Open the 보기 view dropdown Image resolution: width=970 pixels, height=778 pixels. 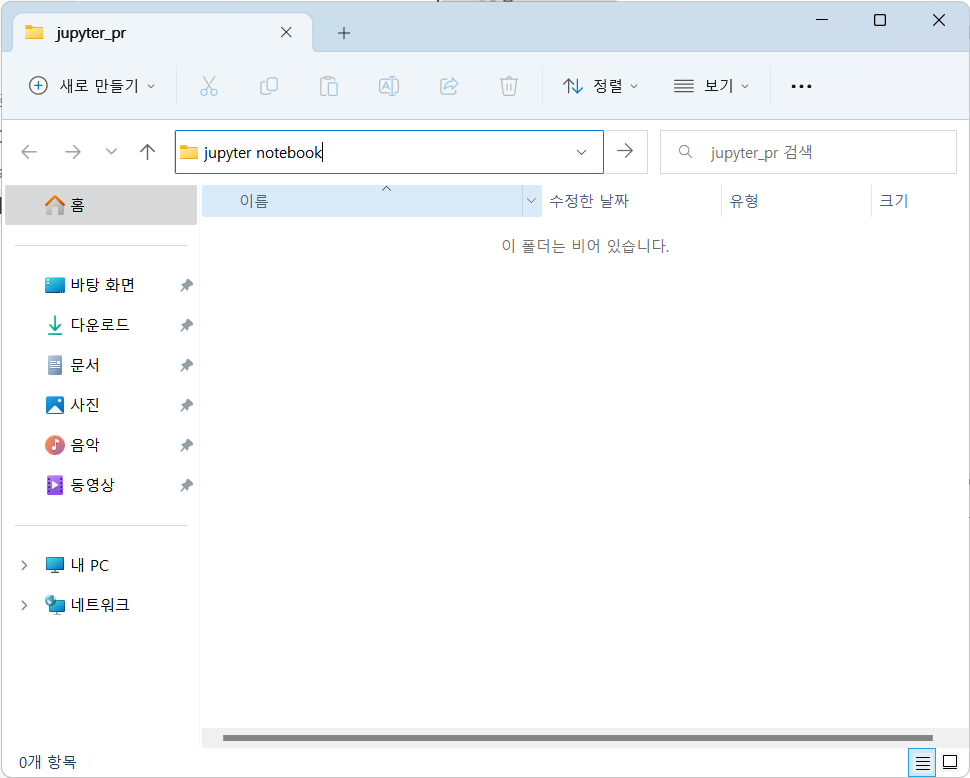coord(711,86)
